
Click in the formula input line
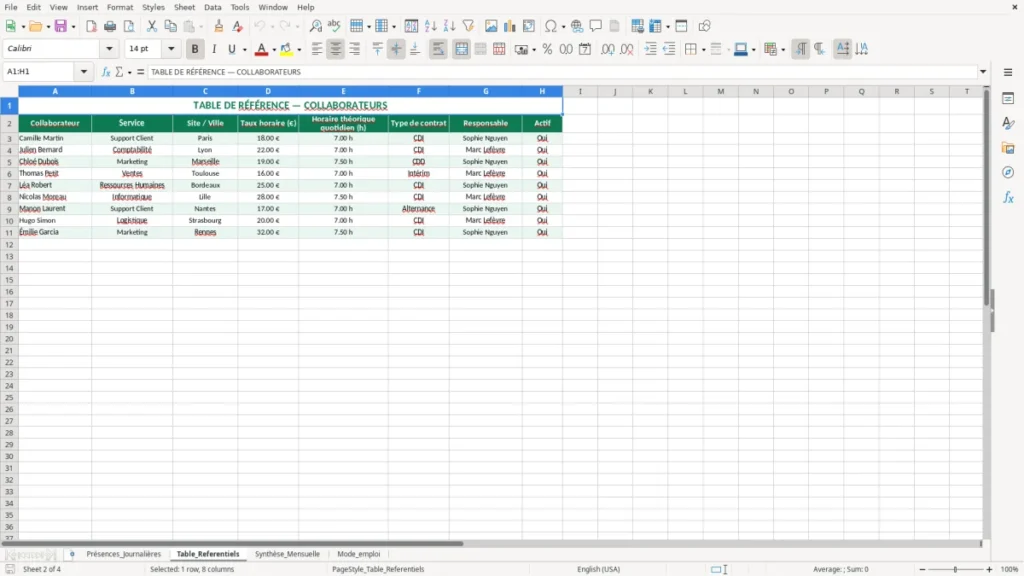coord(562,72)
